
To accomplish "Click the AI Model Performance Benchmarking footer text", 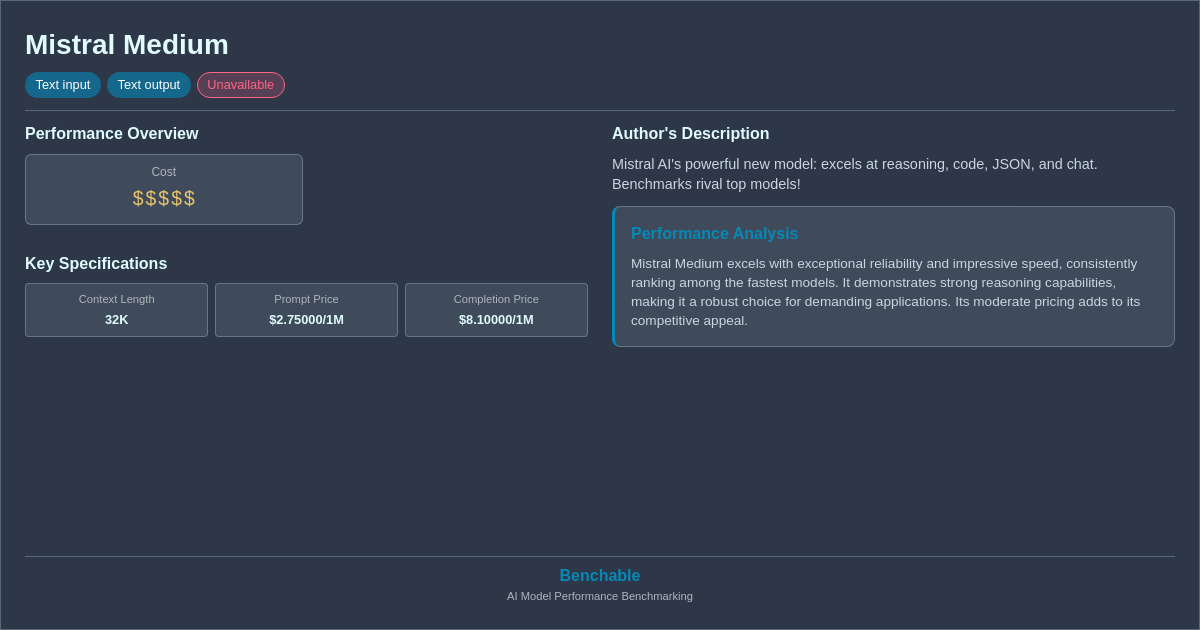I will (x=599, y=596).
